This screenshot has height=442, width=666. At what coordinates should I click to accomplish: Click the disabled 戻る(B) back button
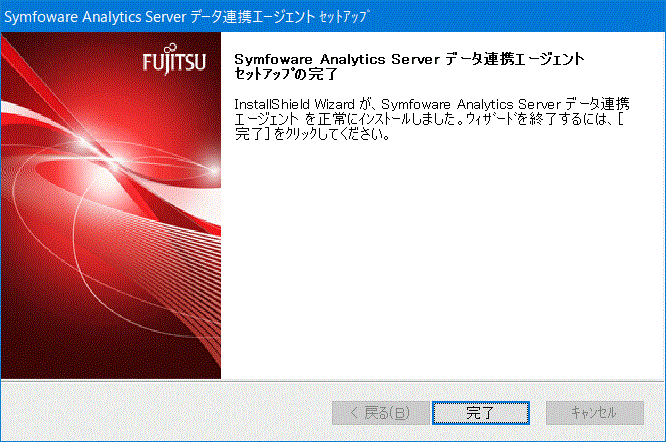tap(381, 412)
